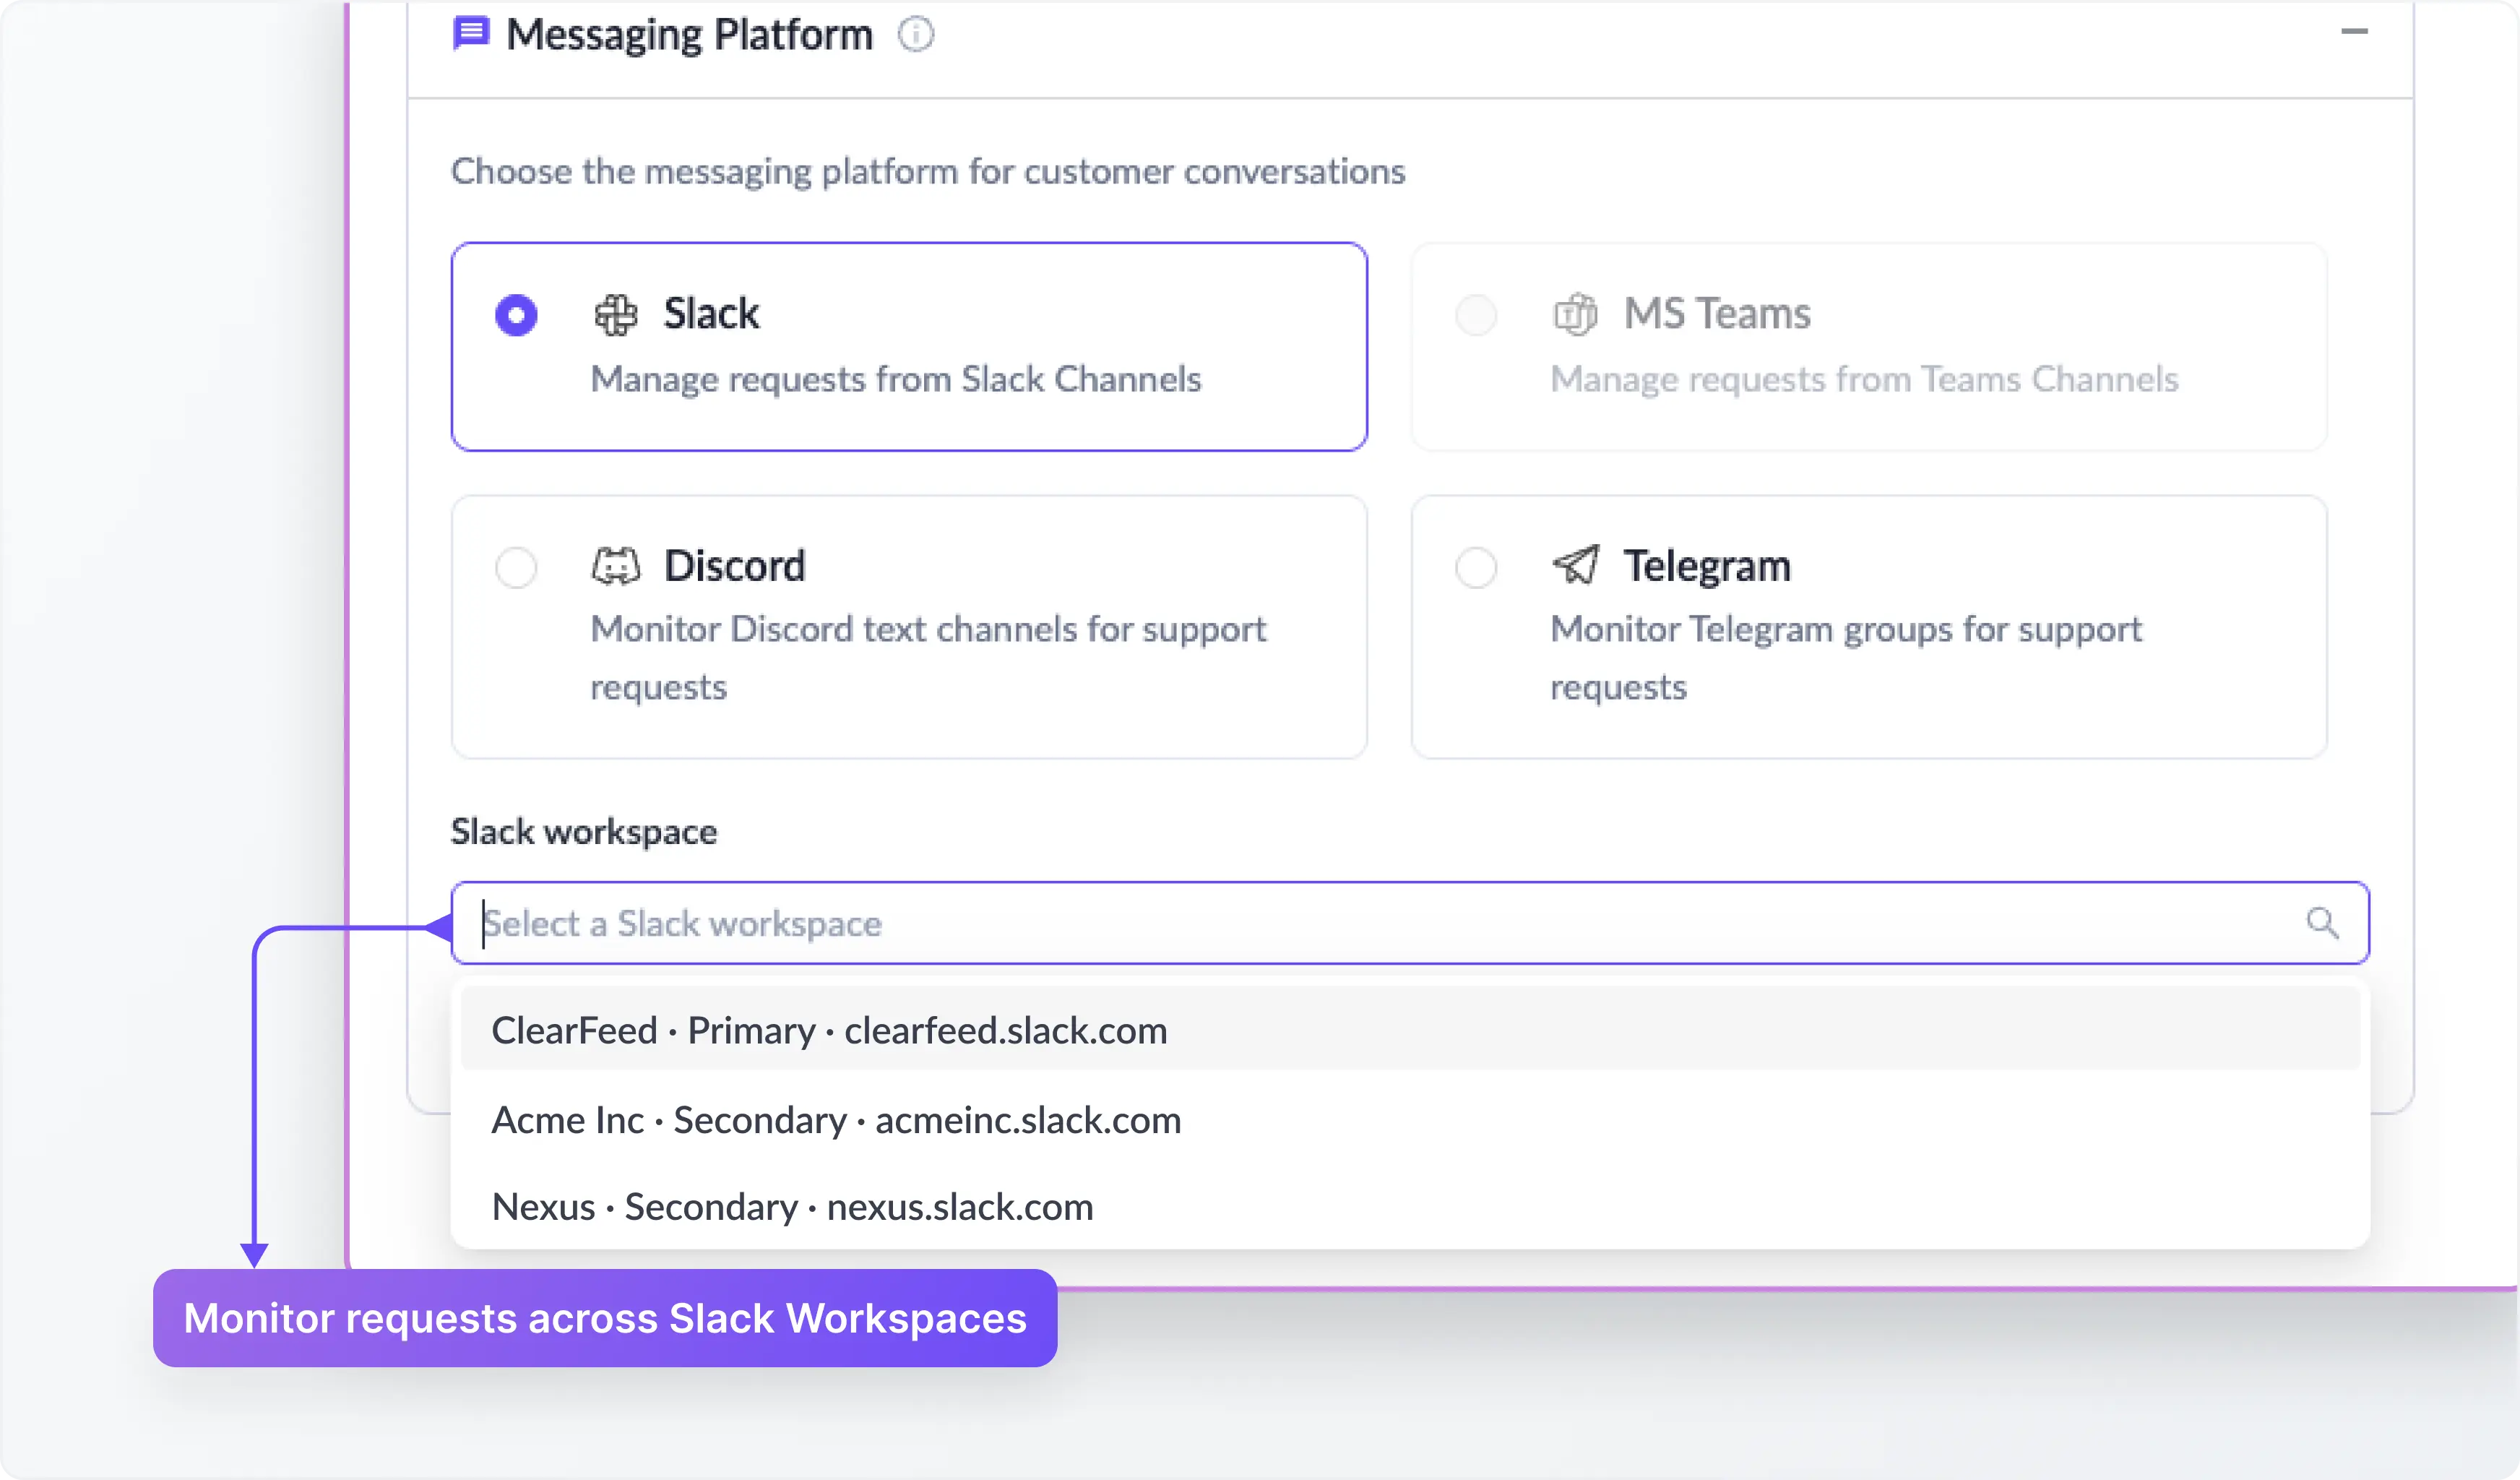Select the Slack radio button
Viewport: 2520px width, 1480px height.
(516, 315)
